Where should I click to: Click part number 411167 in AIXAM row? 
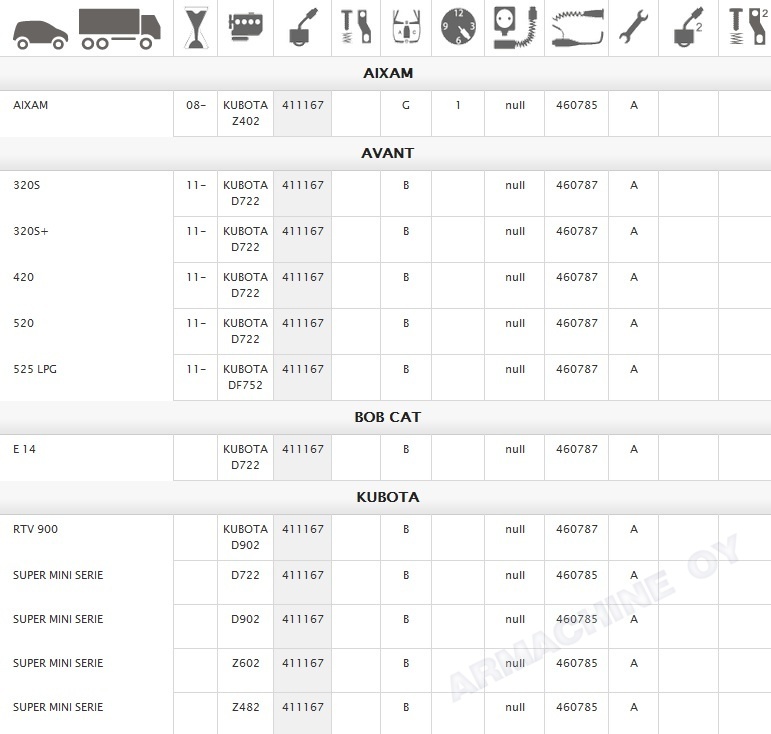303,105
